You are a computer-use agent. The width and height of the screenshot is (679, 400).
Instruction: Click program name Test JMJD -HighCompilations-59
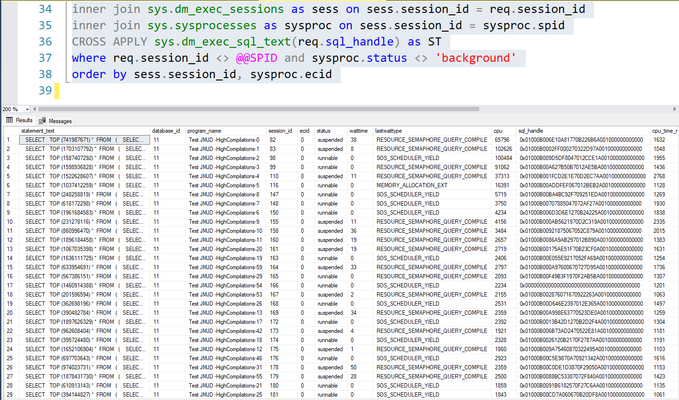point(226,267)
